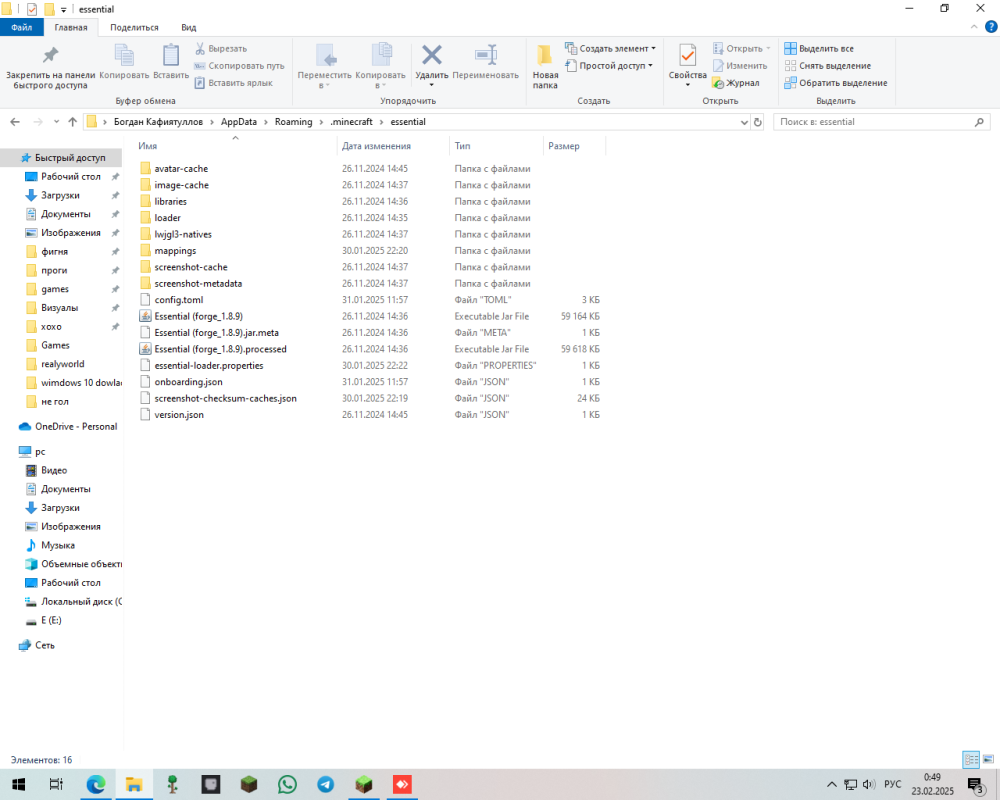Click Select all (Выделить все)
This screenshot has width=1000, height=800.
819,48
